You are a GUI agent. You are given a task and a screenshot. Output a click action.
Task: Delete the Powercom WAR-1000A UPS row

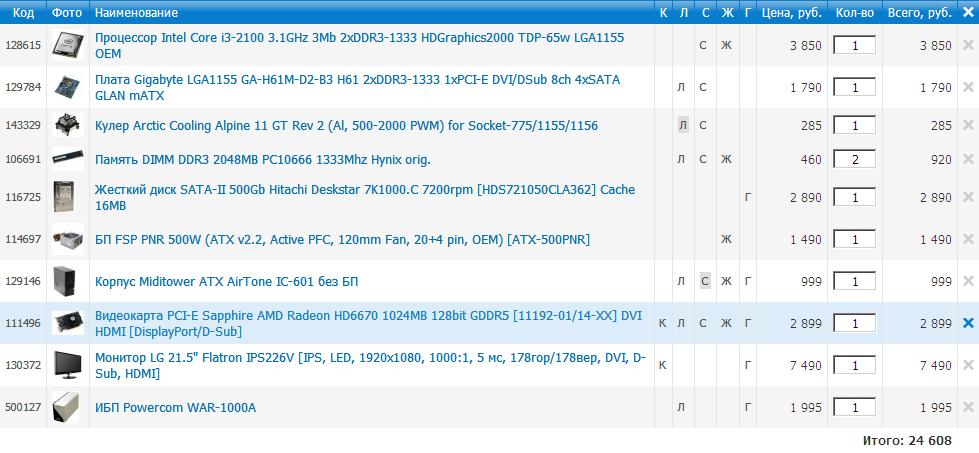point(967,407)
